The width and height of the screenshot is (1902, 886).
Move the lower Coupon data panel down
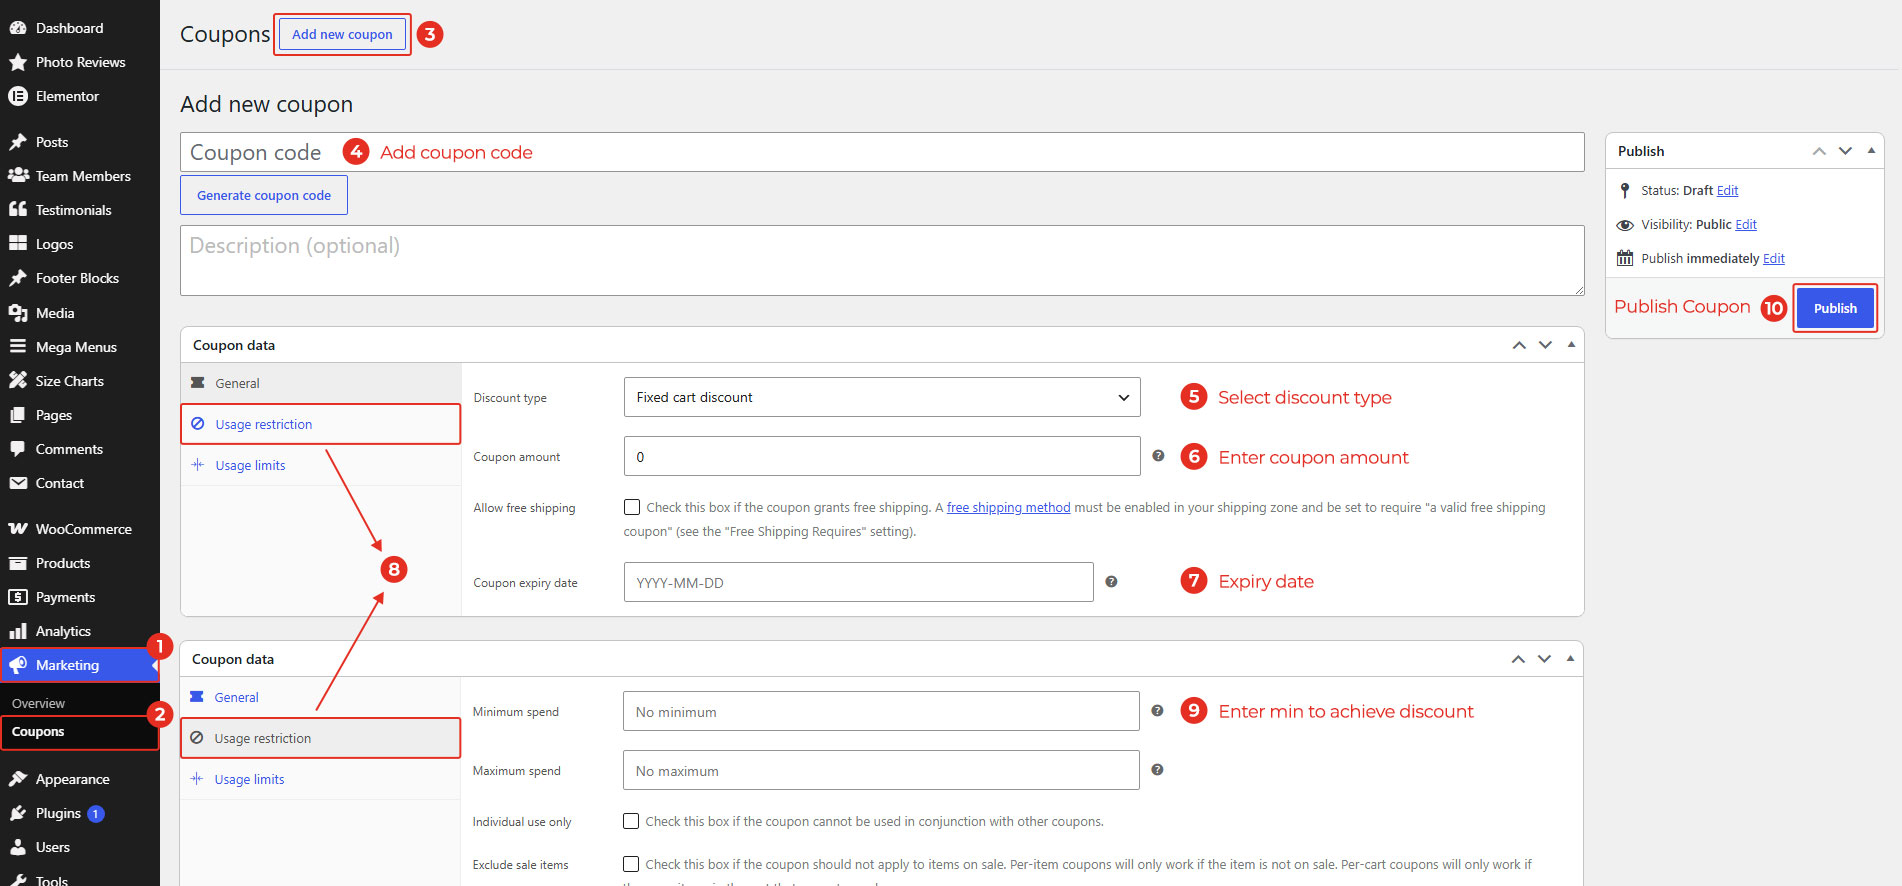click(x=1544, y=659)
